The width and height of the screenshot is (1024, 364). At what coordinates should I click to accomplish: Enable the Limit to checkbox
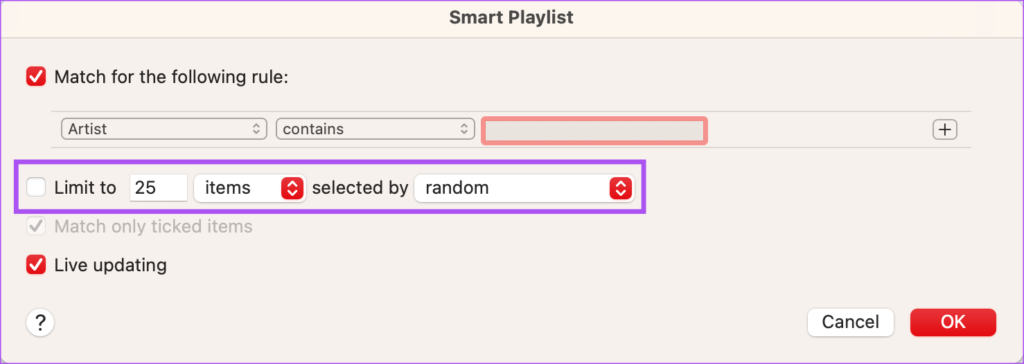point(36,188)
